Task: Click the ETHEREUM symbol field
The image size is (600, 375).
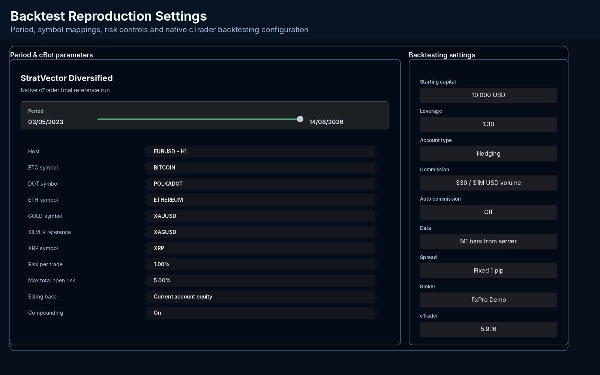Action: (x=260, y=200)
